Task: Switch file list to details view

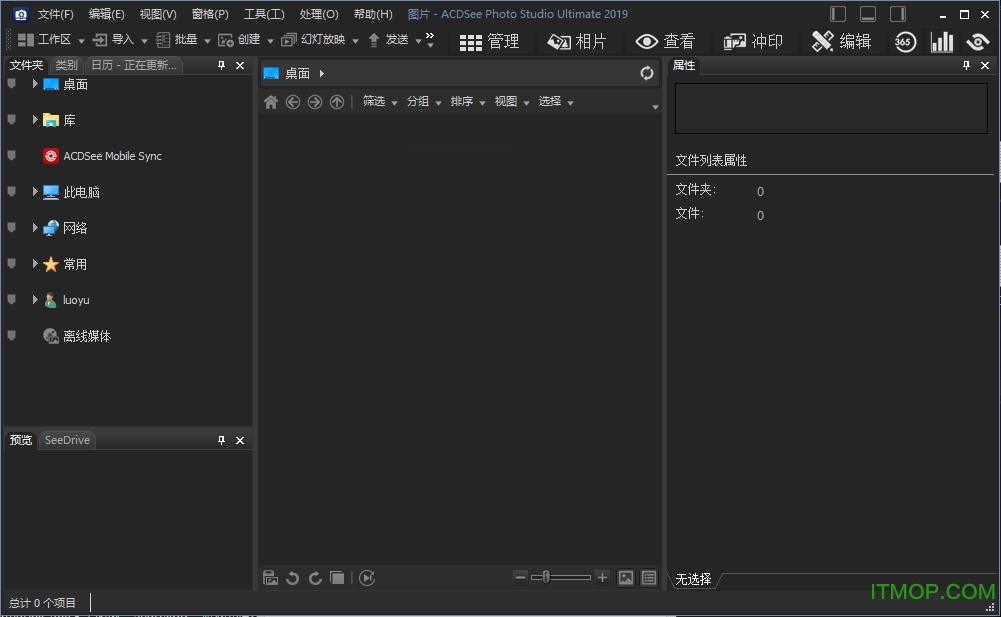Action: tap(649, 577)
